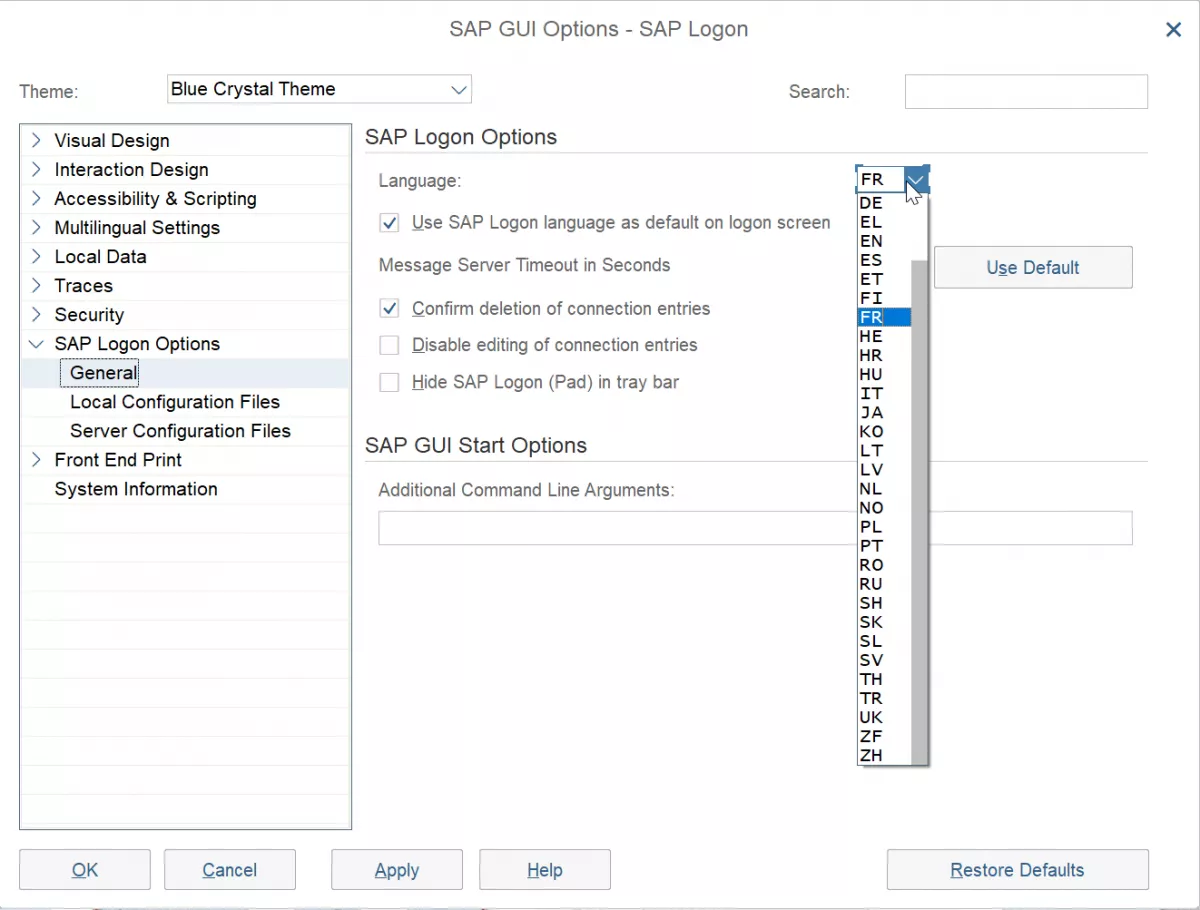The width and height of the screenshot is (1200, 910).
Task: Choose HU in the language list
Action: click(884, 374)
